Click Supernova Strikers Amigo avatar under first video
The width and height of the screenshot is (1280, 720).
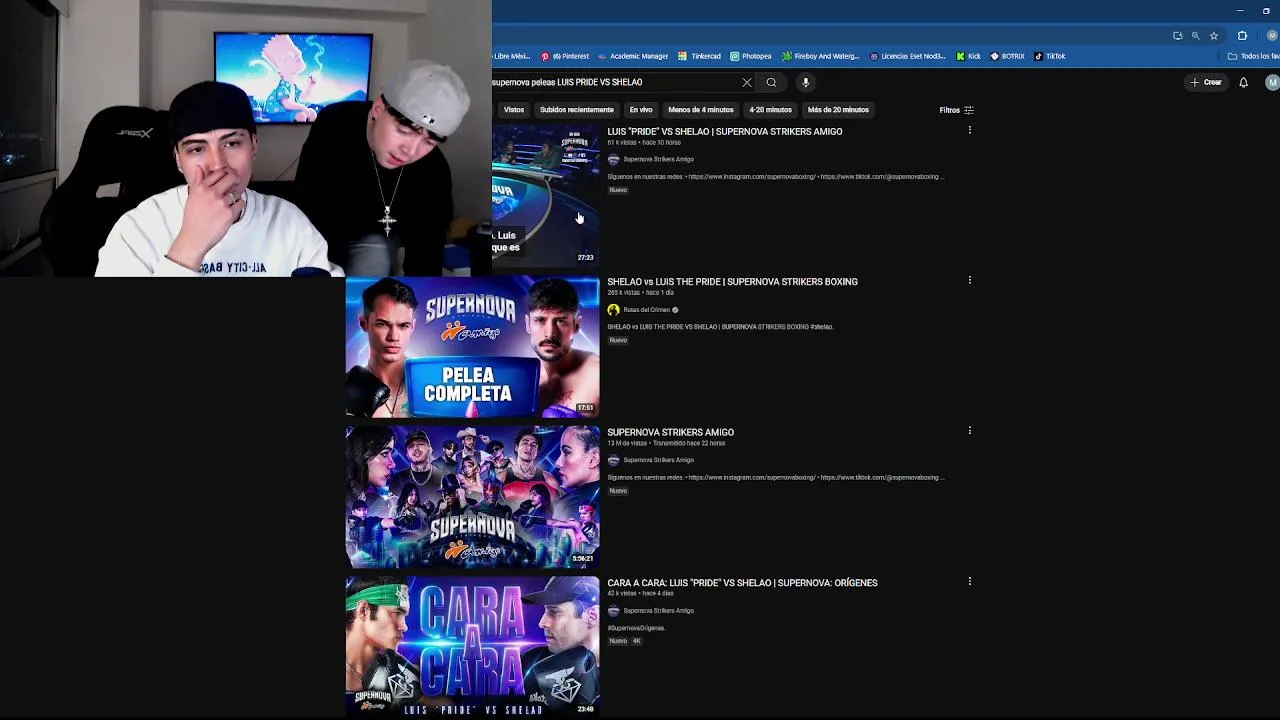point(613,159)
